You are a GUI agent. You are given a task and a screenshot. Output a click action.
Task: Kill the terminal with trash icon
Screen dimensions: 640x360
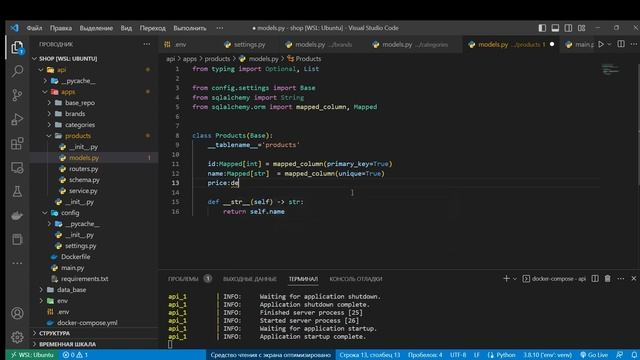click(608, 278)
